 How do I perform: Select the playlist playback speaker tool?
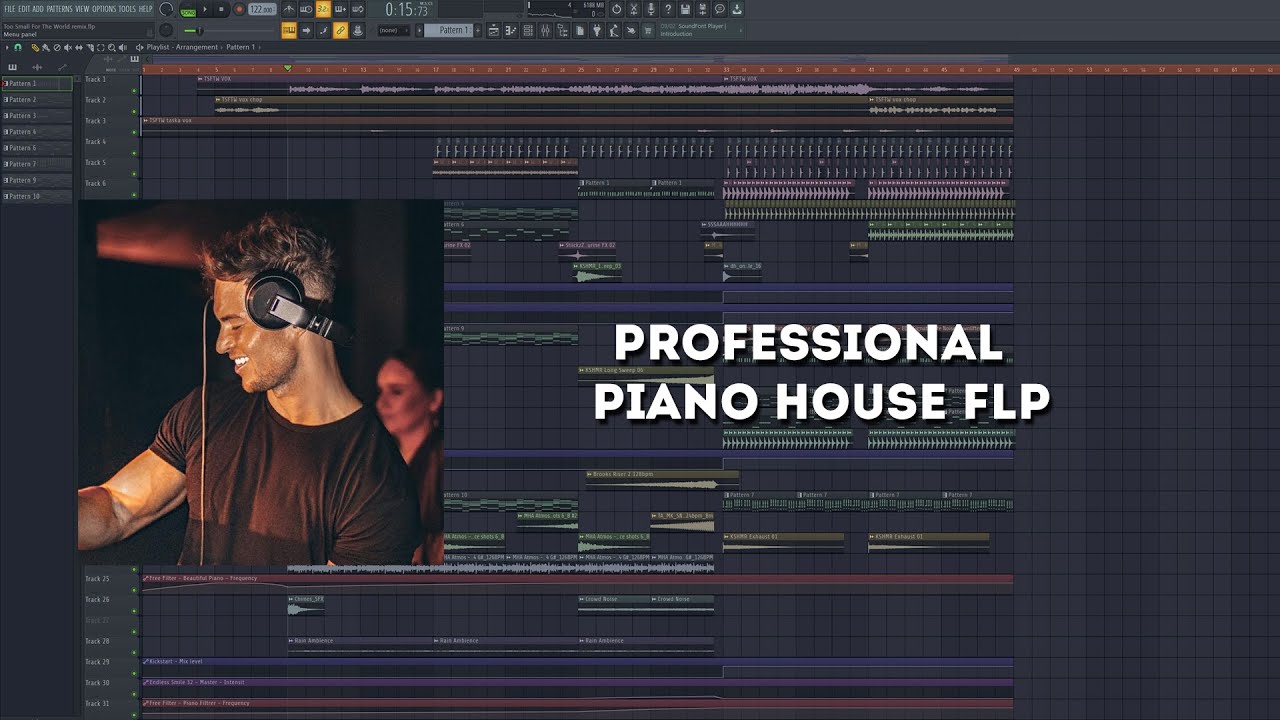tap(123, 47)
